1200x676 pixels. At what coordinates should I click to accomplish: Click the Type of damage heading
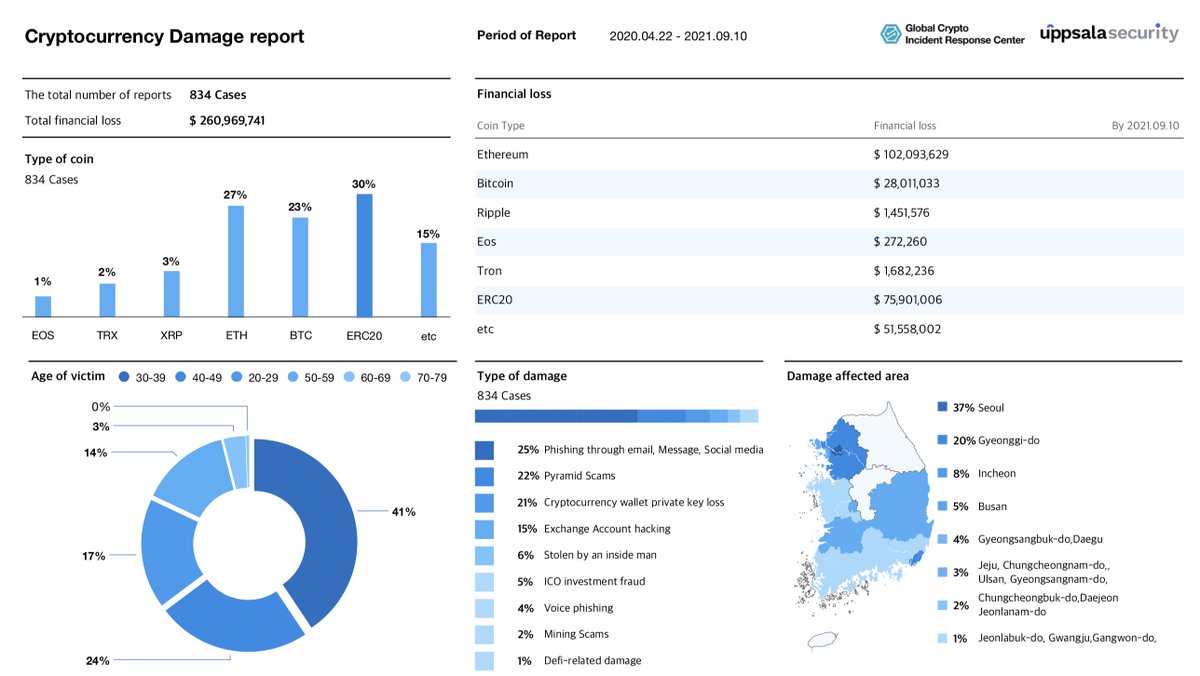pos(522,376)
